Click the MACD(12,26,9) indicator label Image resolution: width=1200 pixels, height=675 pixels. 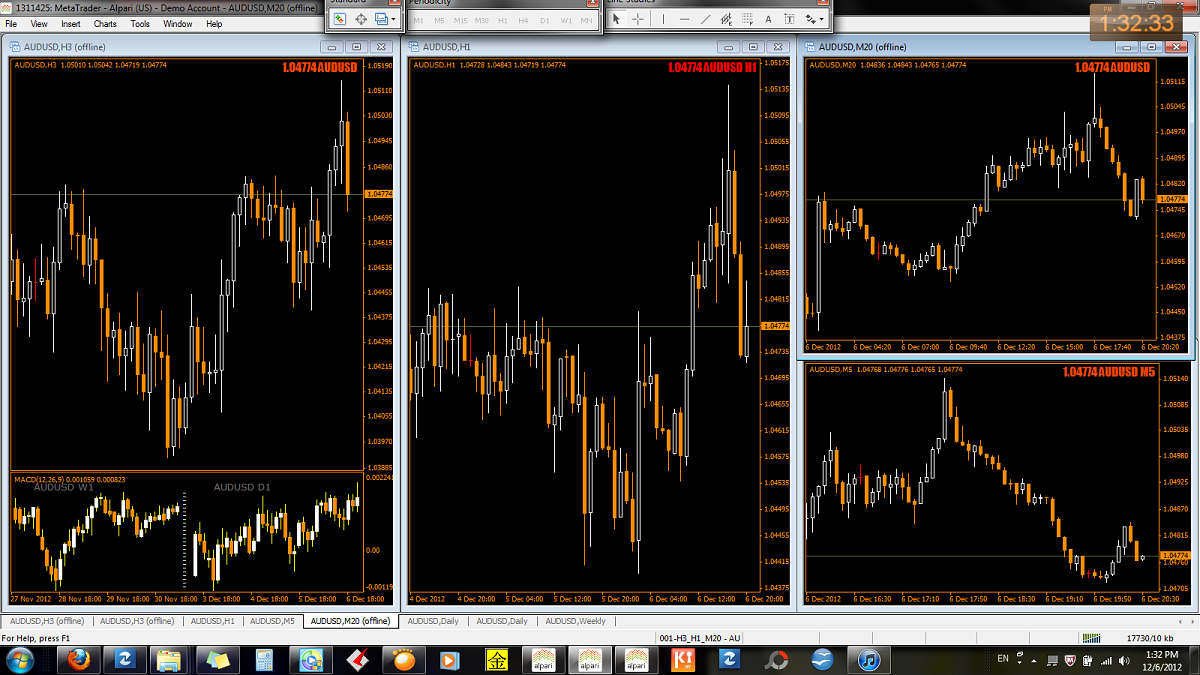point(70,480)
